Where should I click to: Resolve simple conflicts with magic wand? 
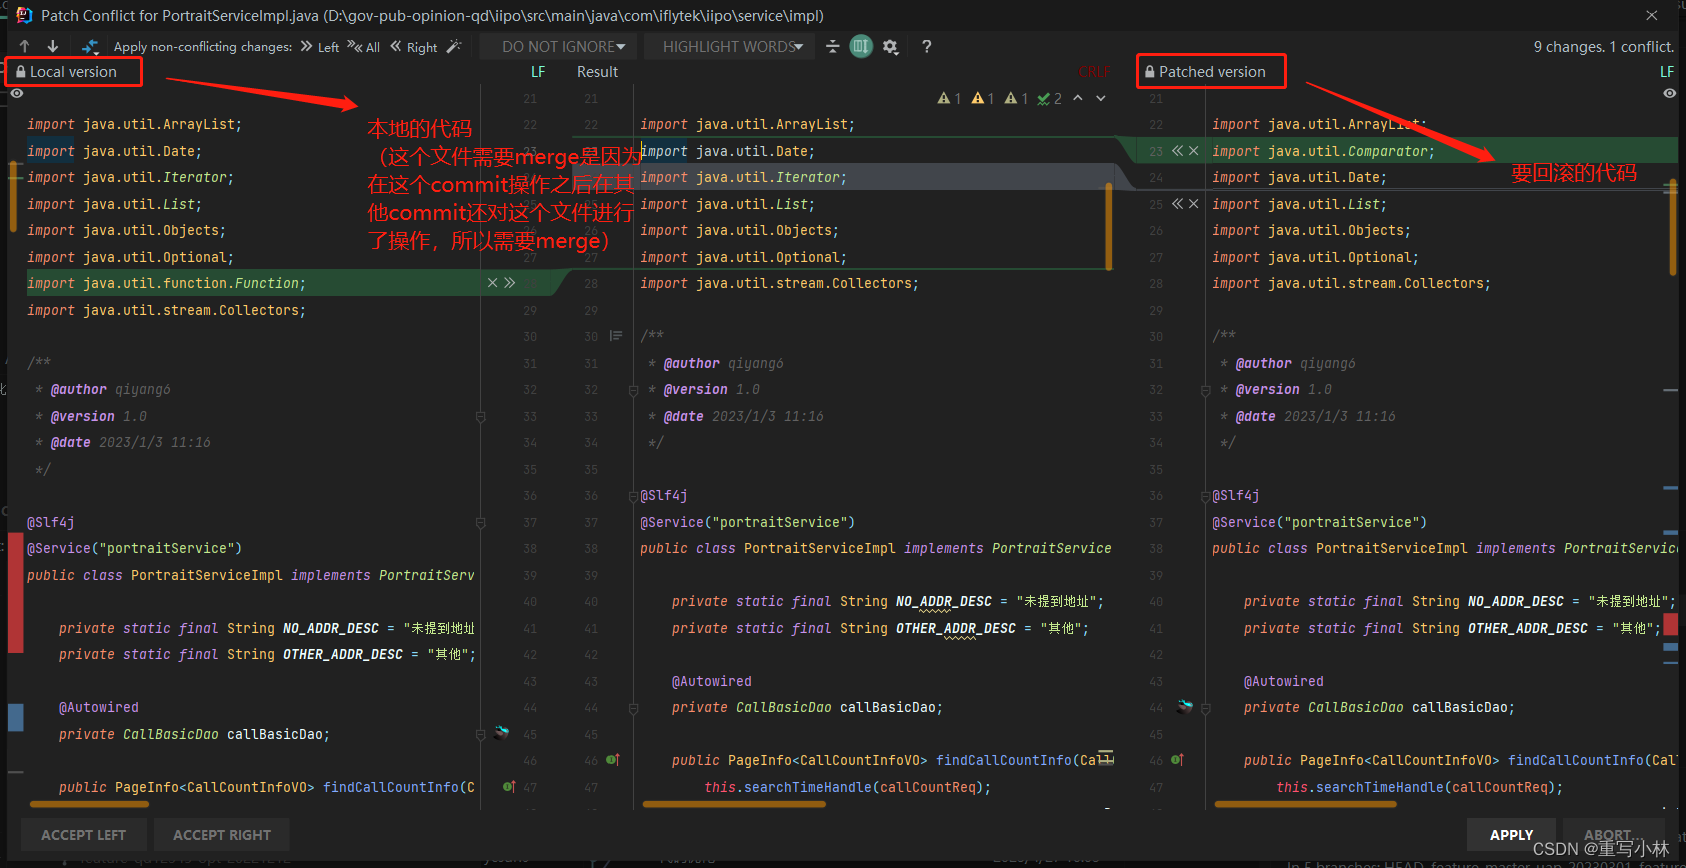(454, 46)
